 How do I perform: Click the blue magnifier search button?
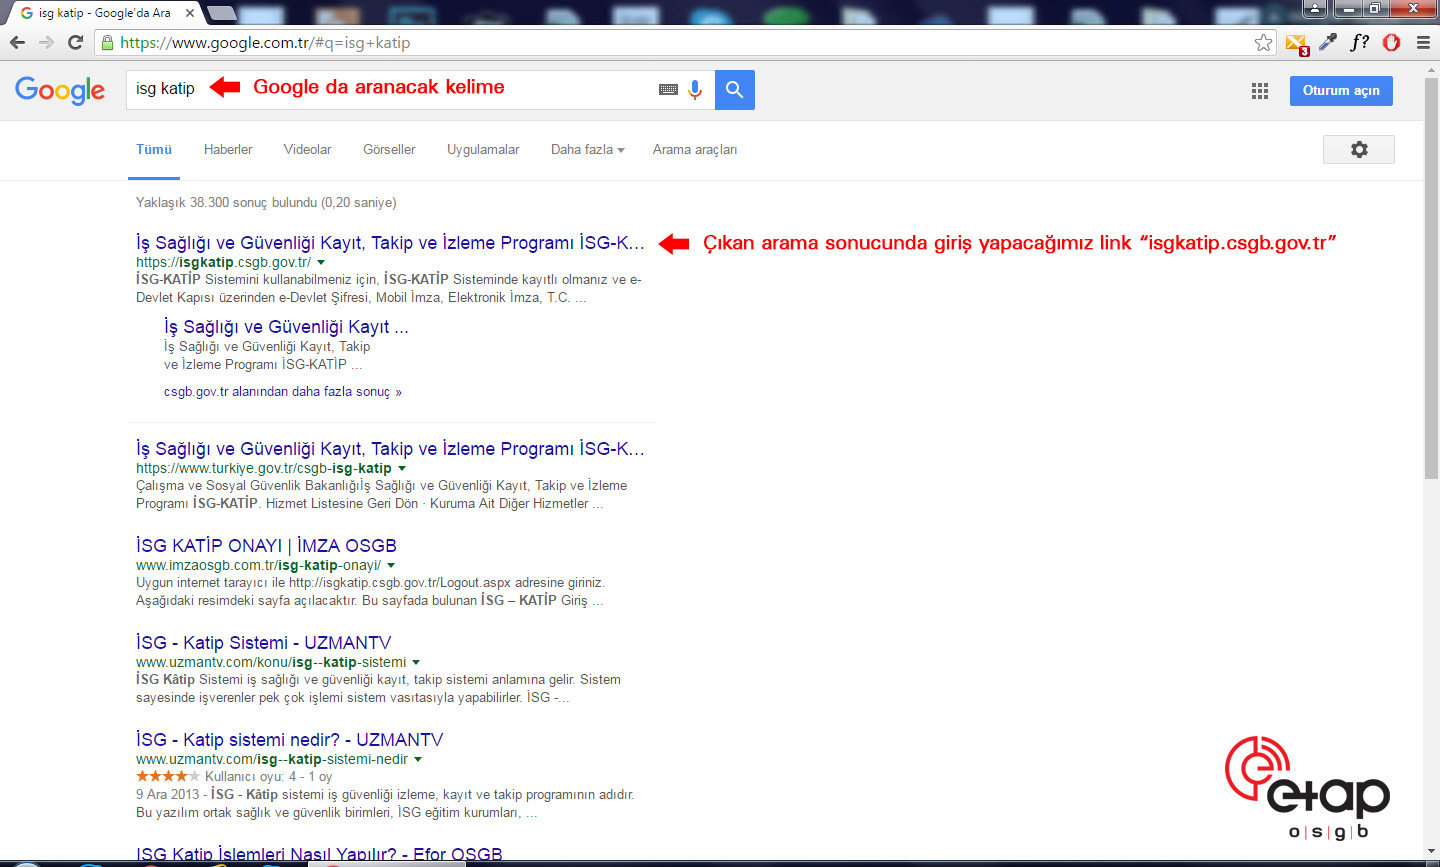735,90
